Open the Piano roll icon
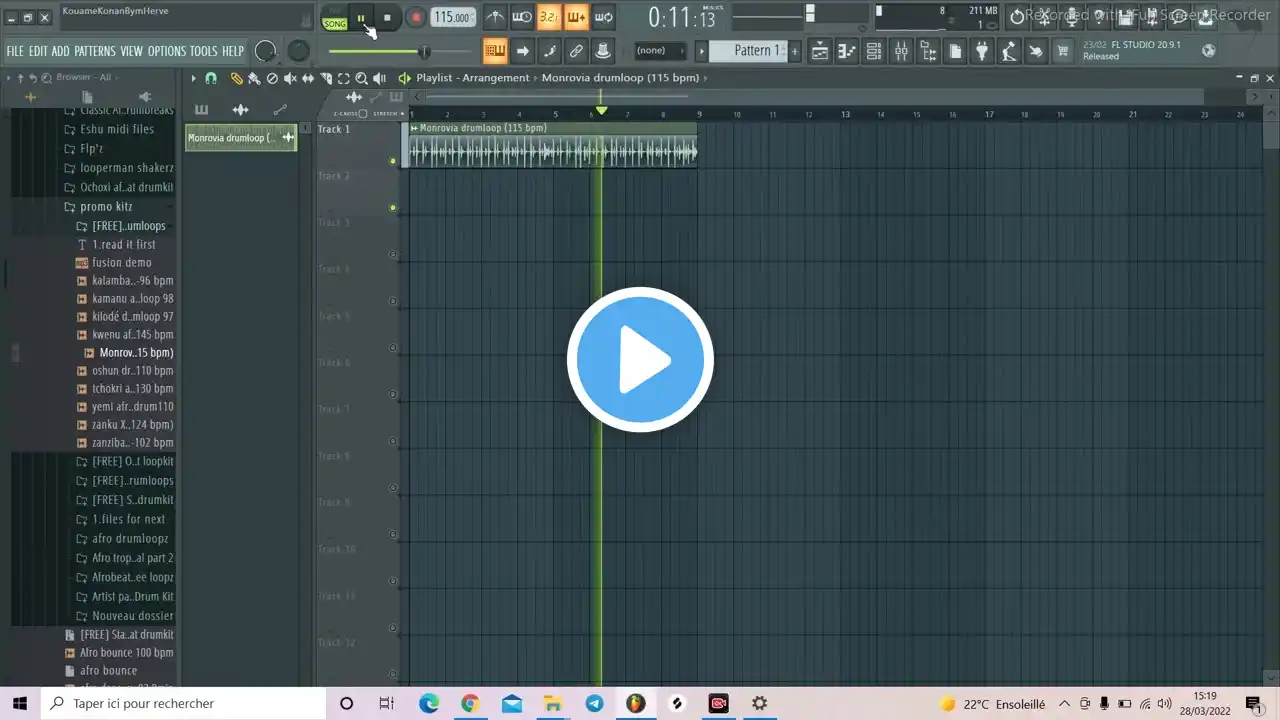The width and height of the screenshot is (1280, 720). 847,52
